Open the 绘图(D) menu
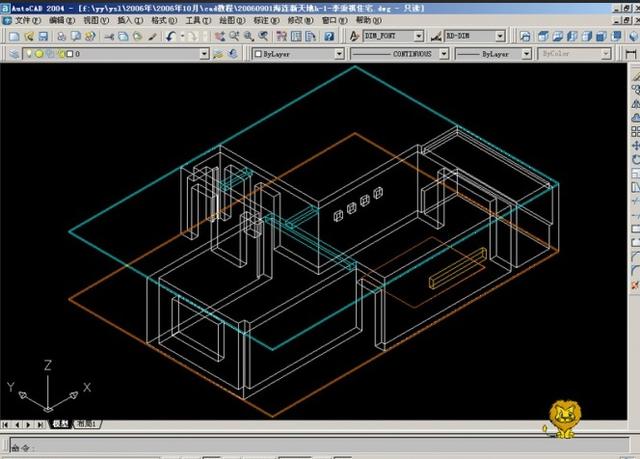The image size is (640, 459). [x=232, y=20]
